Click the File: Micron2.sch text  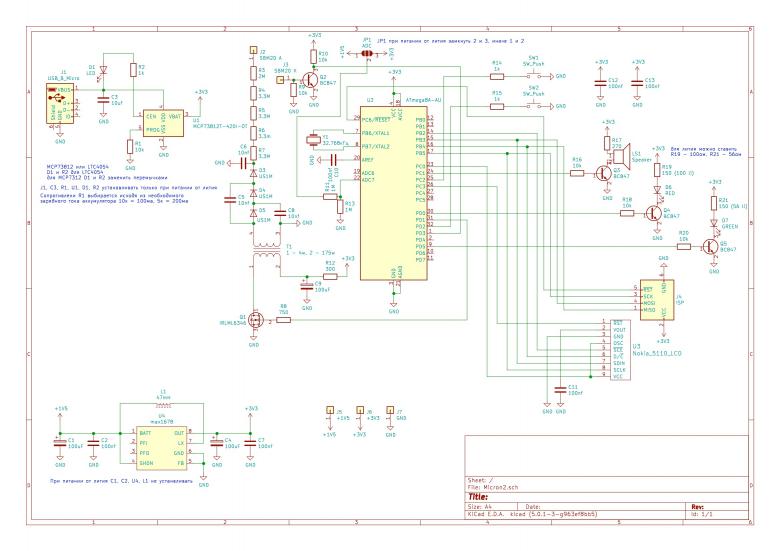pos(502,485)
